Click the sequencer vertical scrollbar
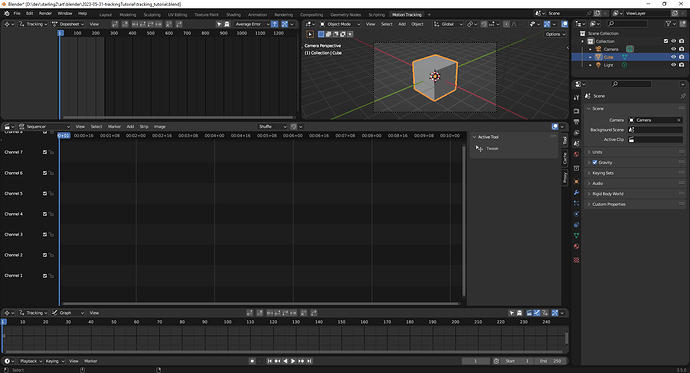 click(463, 221)
